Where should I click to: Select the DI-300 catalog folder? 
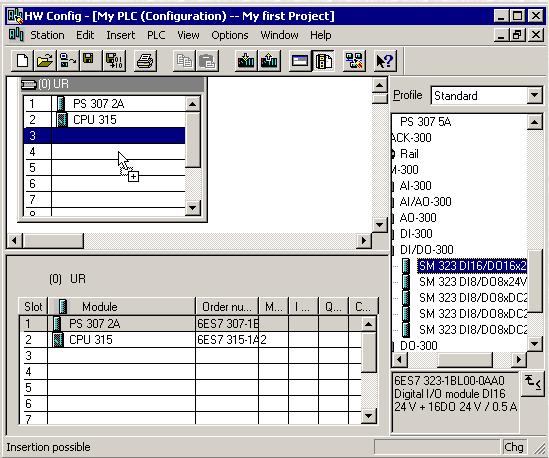416,234
